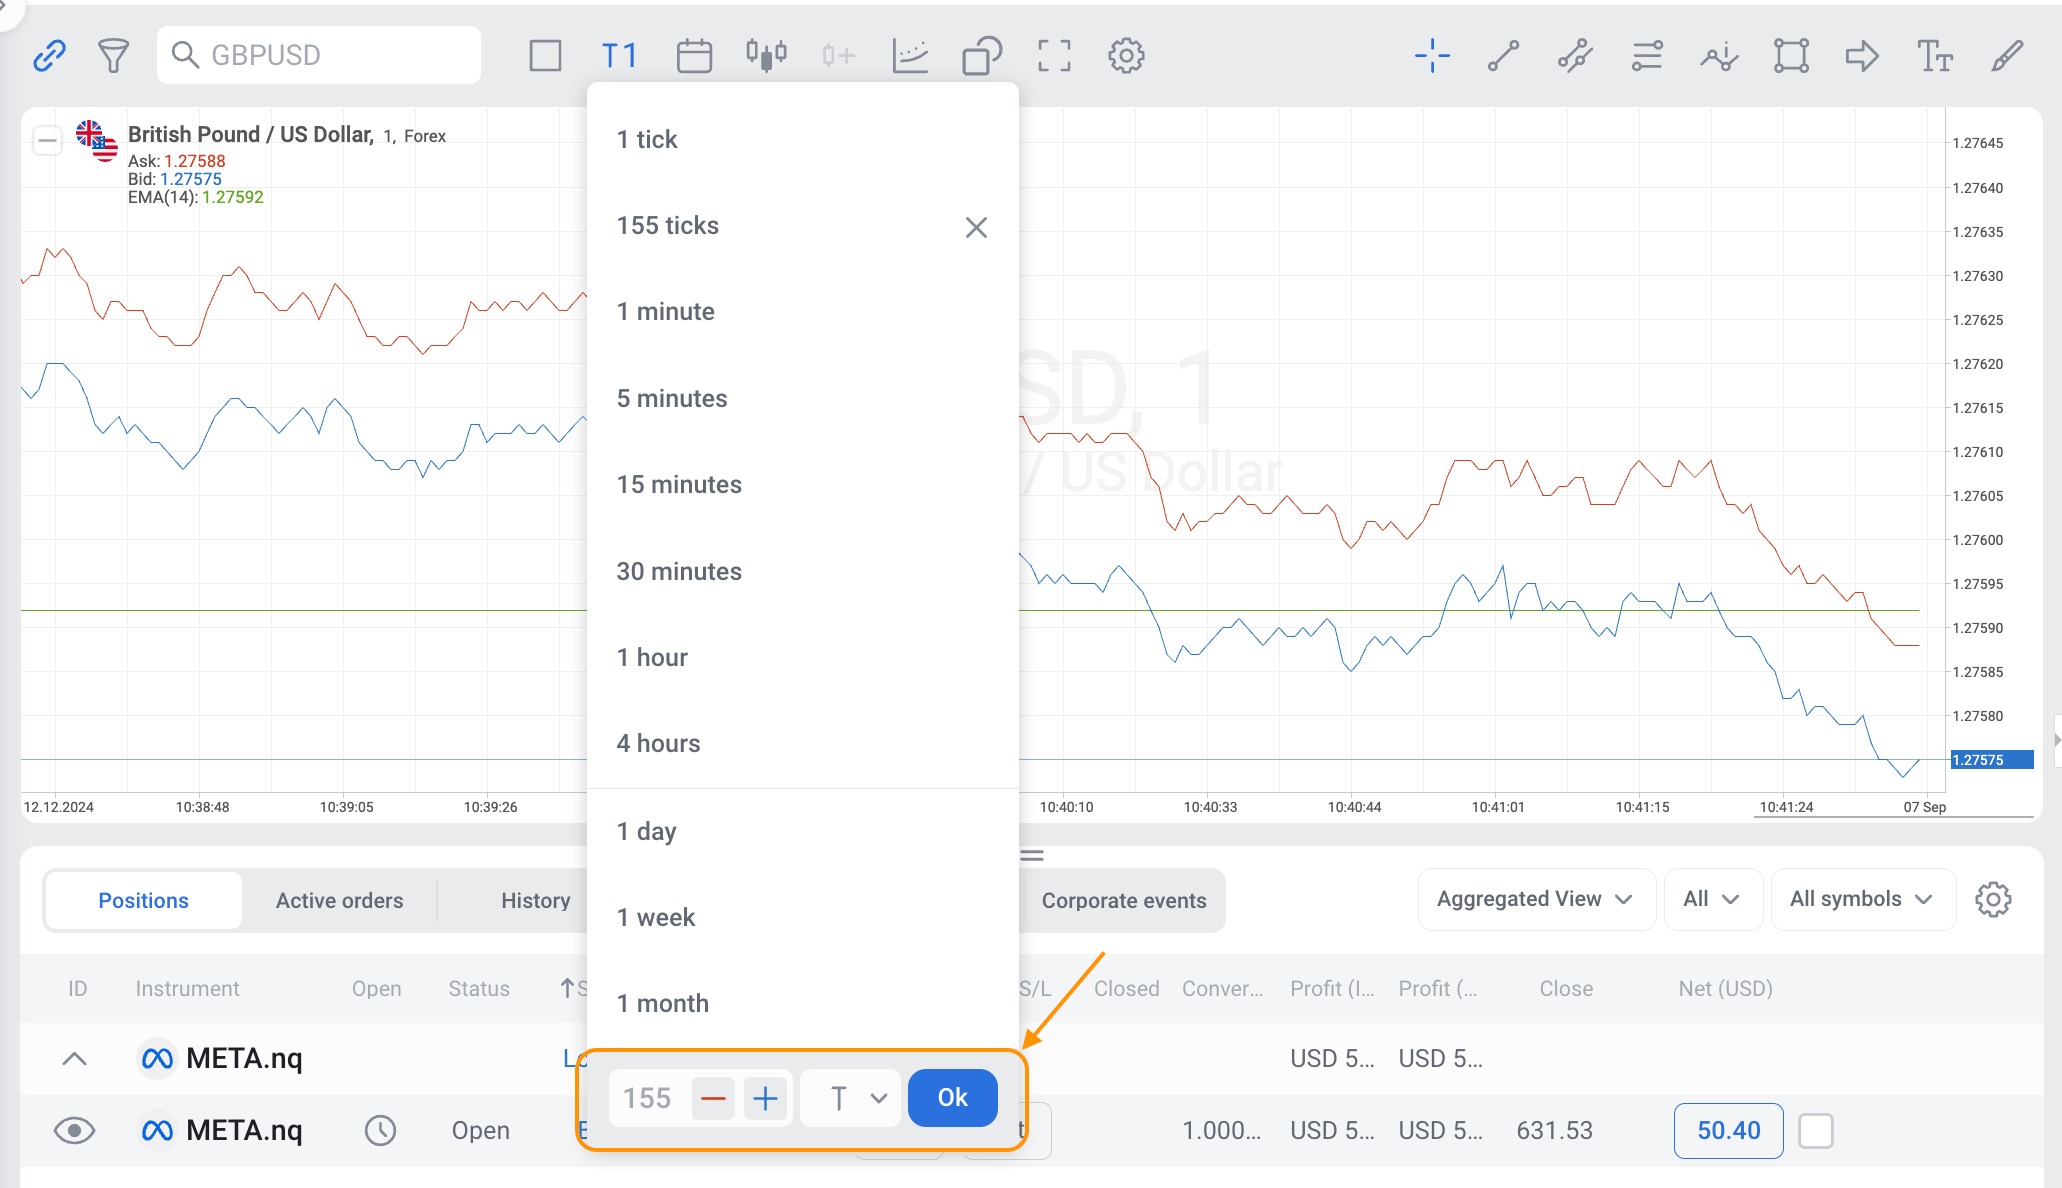
Task: Select the pencil drawing tool
Action: coord(2006,55)
